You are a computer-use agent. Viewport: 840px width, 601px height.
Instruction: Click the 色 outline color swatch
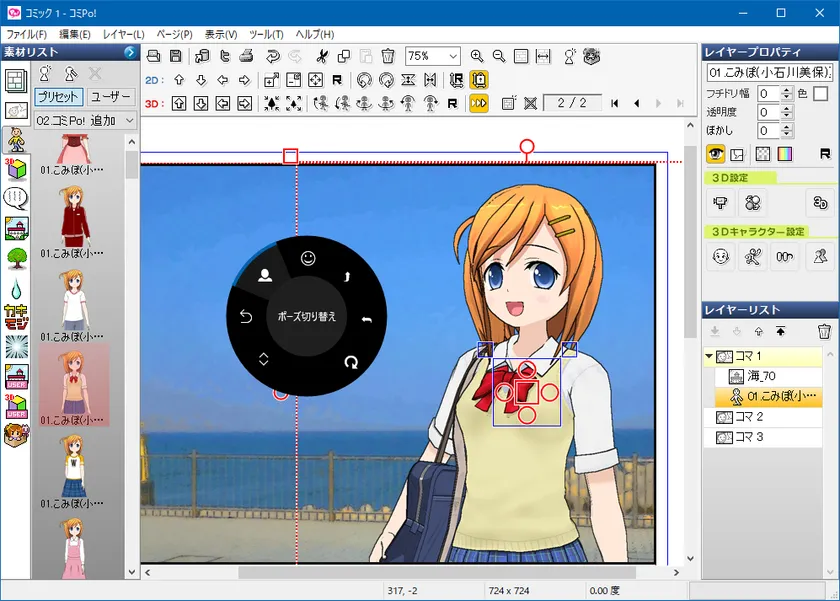pyautogui.click(x=820, y=93)
